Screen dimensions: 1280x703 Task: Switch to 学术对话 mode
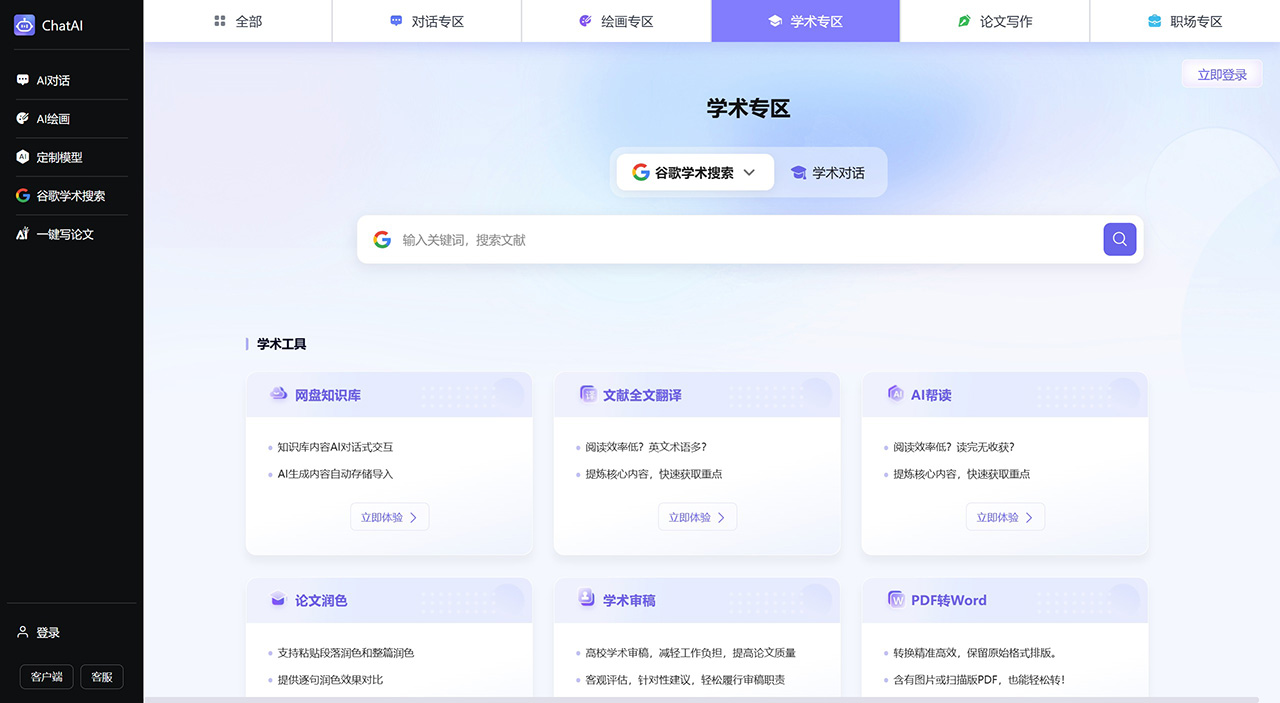[x=828, y=171]
